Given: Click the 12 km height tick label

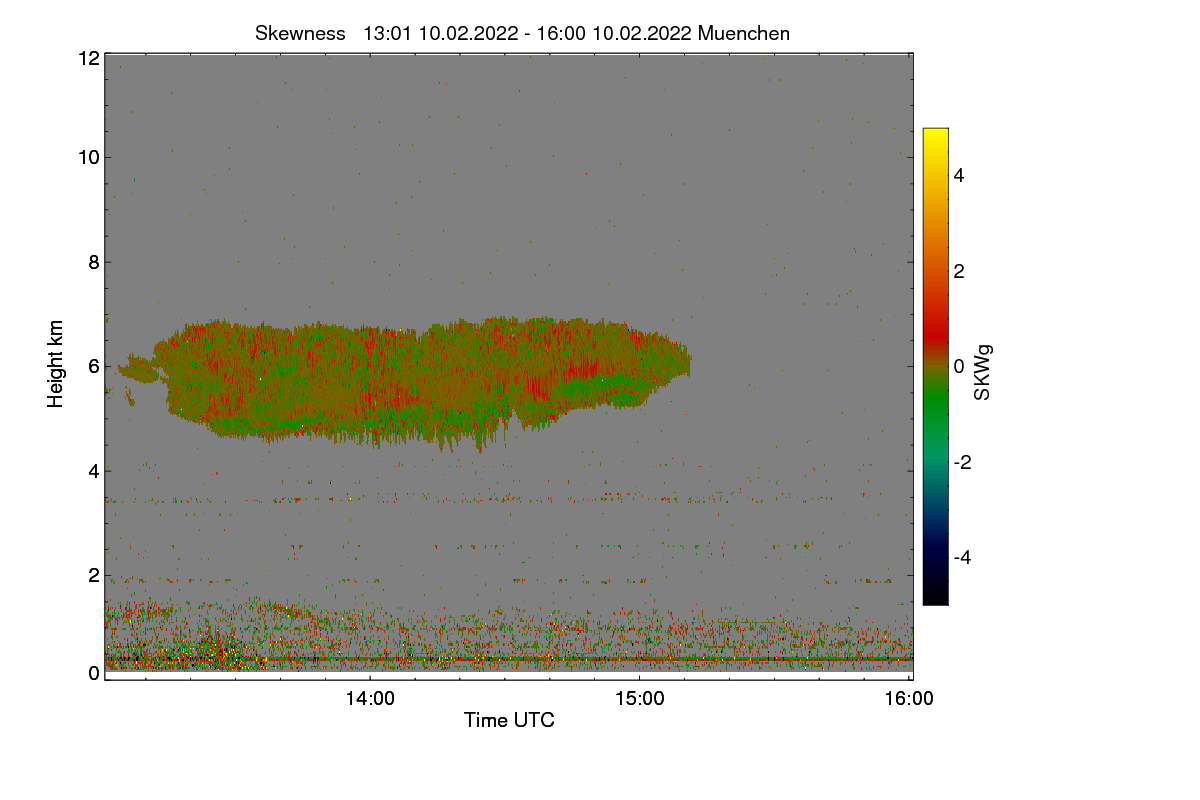Looking at the screenshot, I should (88, 58).
